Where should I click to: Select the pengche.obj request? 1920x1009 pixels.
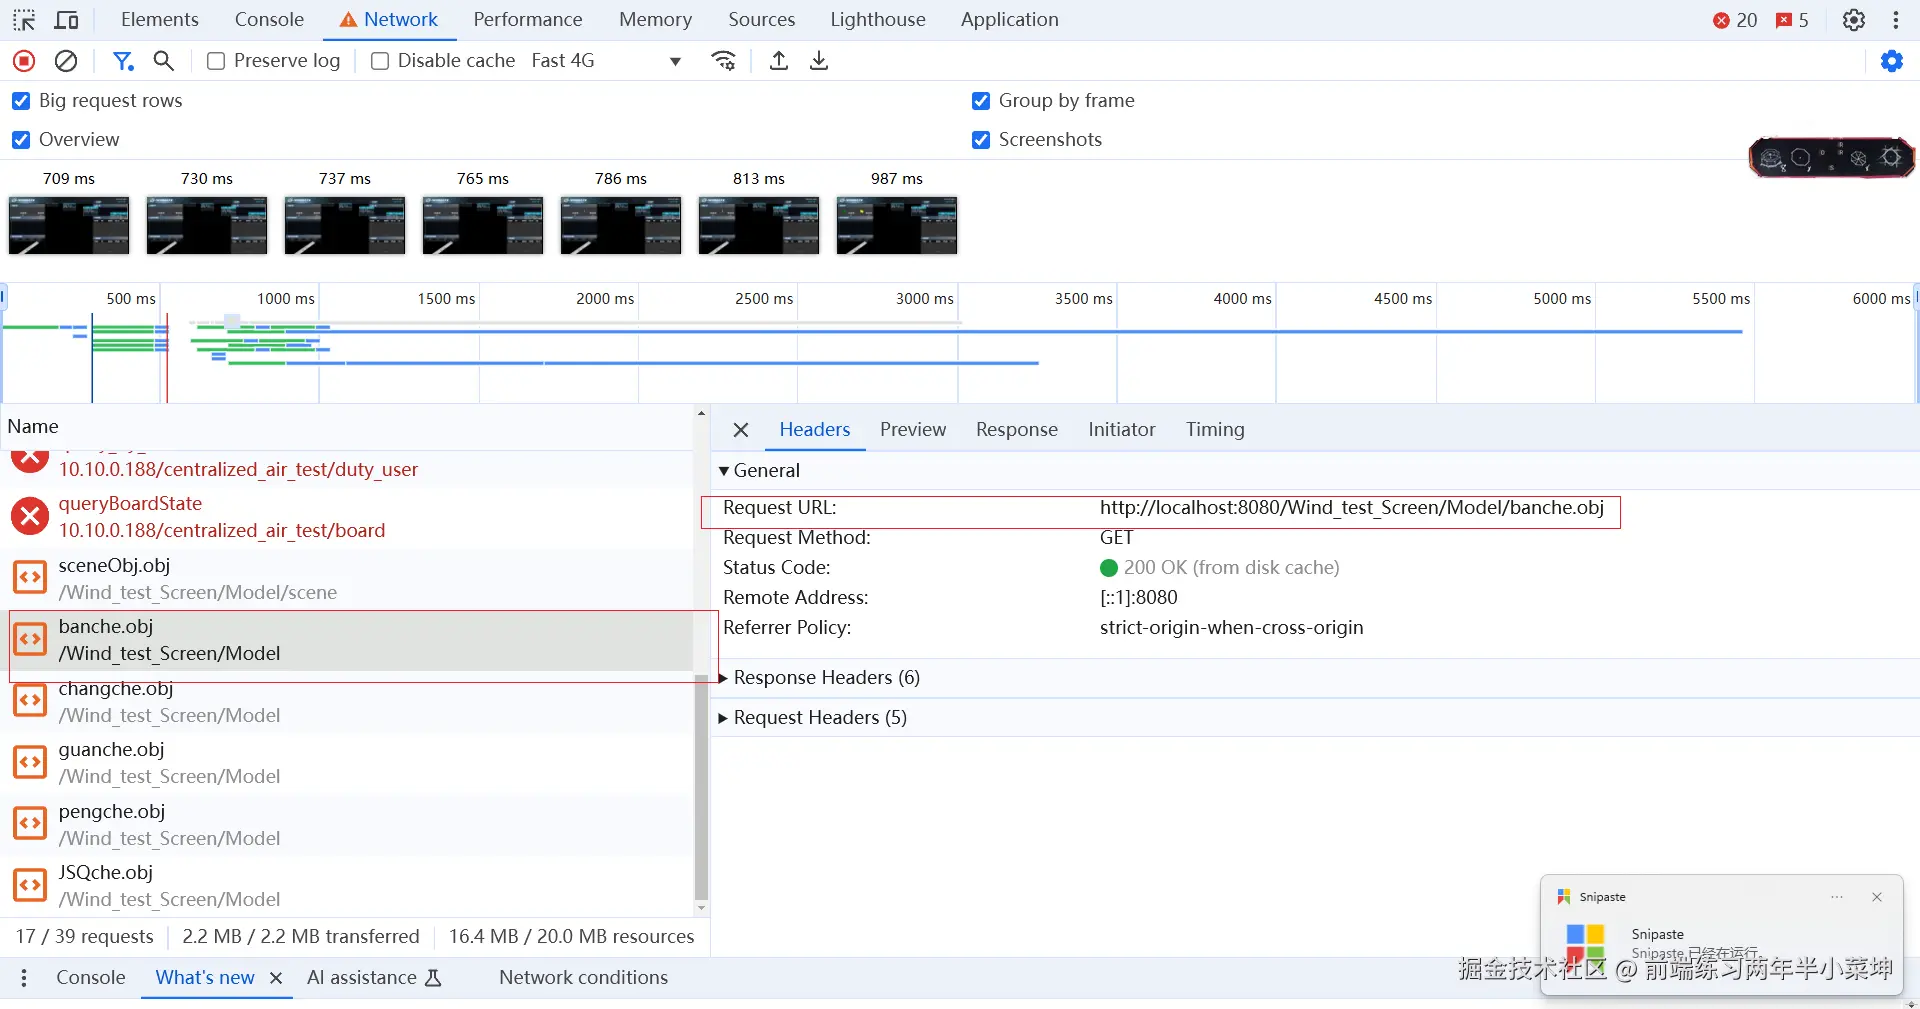point(347,825)
